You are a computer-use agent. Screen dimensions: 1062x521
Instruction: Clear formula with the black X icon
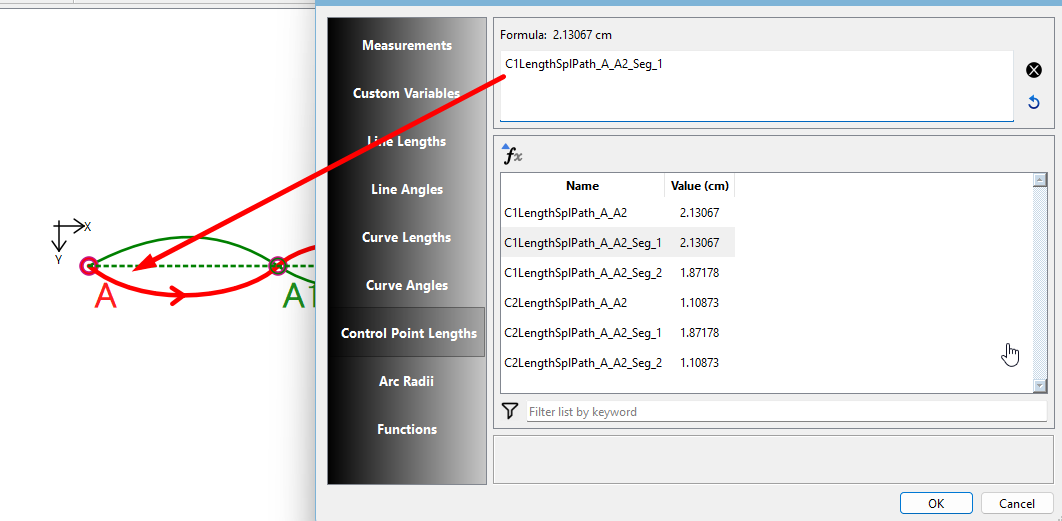(1034, 70)
